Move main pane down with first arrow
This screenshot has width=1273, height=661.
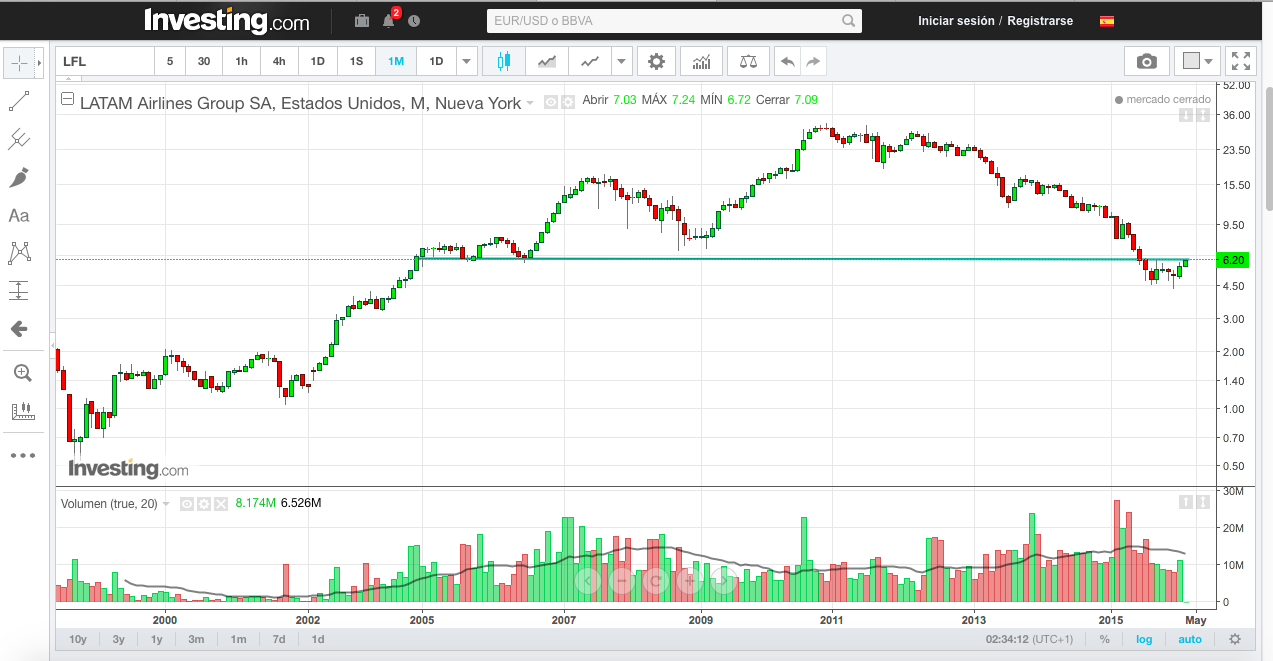(1186, 115)
